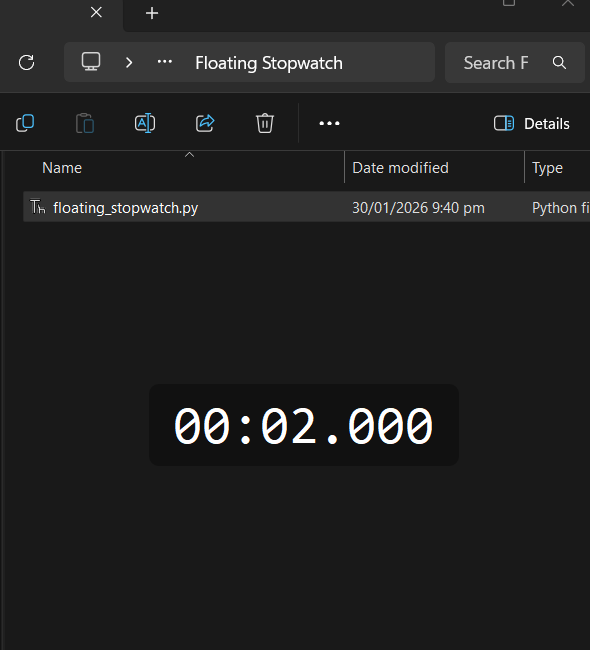Select the Floating Stopwatch breadcrumb
This screenshot has height=650, width=590.
[x=269, y=63]
